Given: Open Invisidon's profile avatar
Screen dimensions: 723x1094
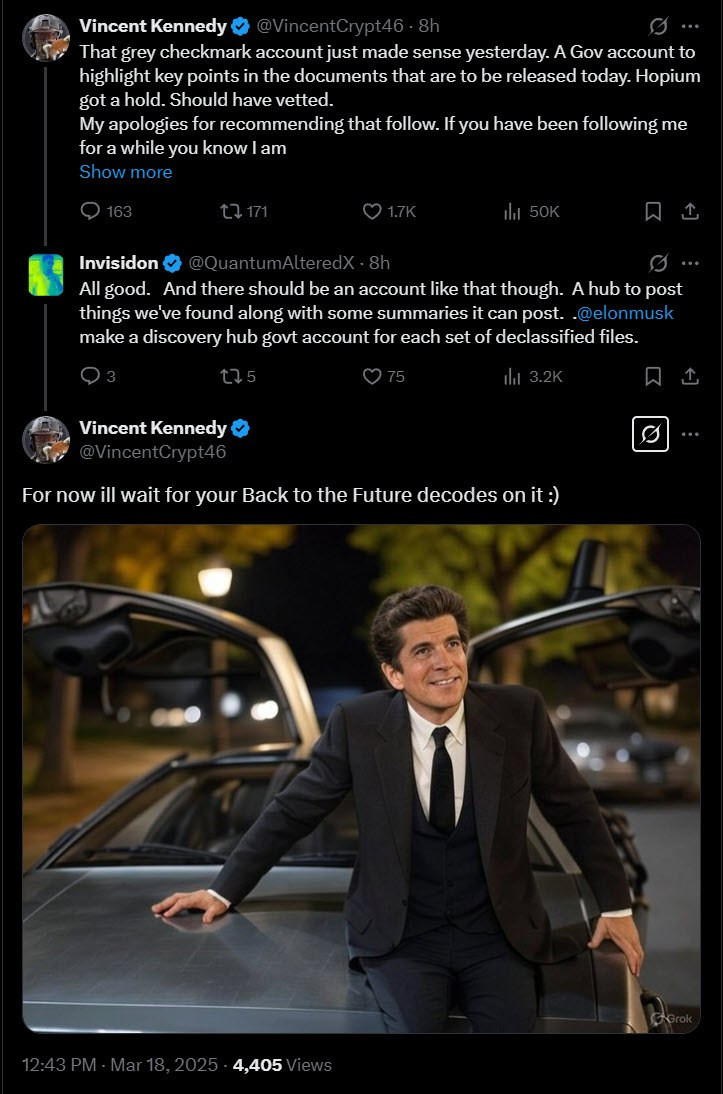Looking at the screenshot, I should (x=46, y=275).
